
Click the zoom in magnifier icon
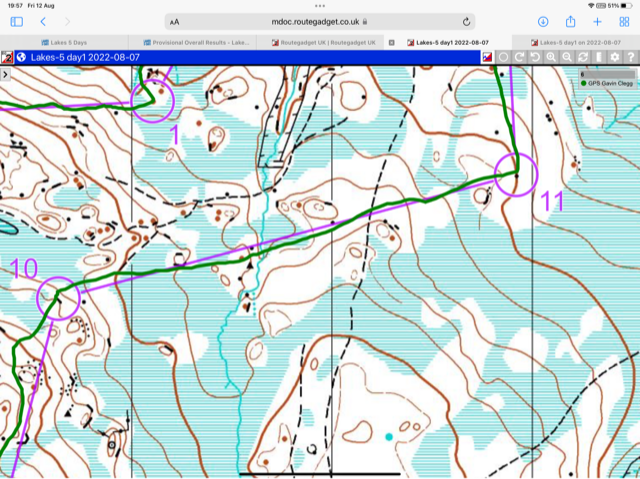coord(551,57)
